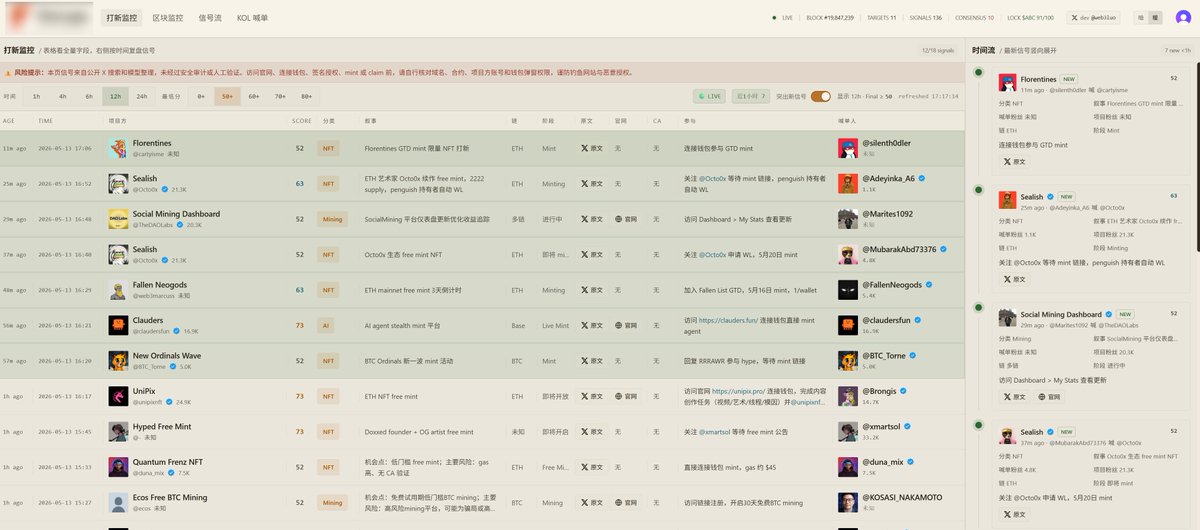This screenshot has width=1200, height=530.
Task: Open X 原文 link in Social Mining Dashboard row
Action: pyautogui.click(x=591, y=218)
